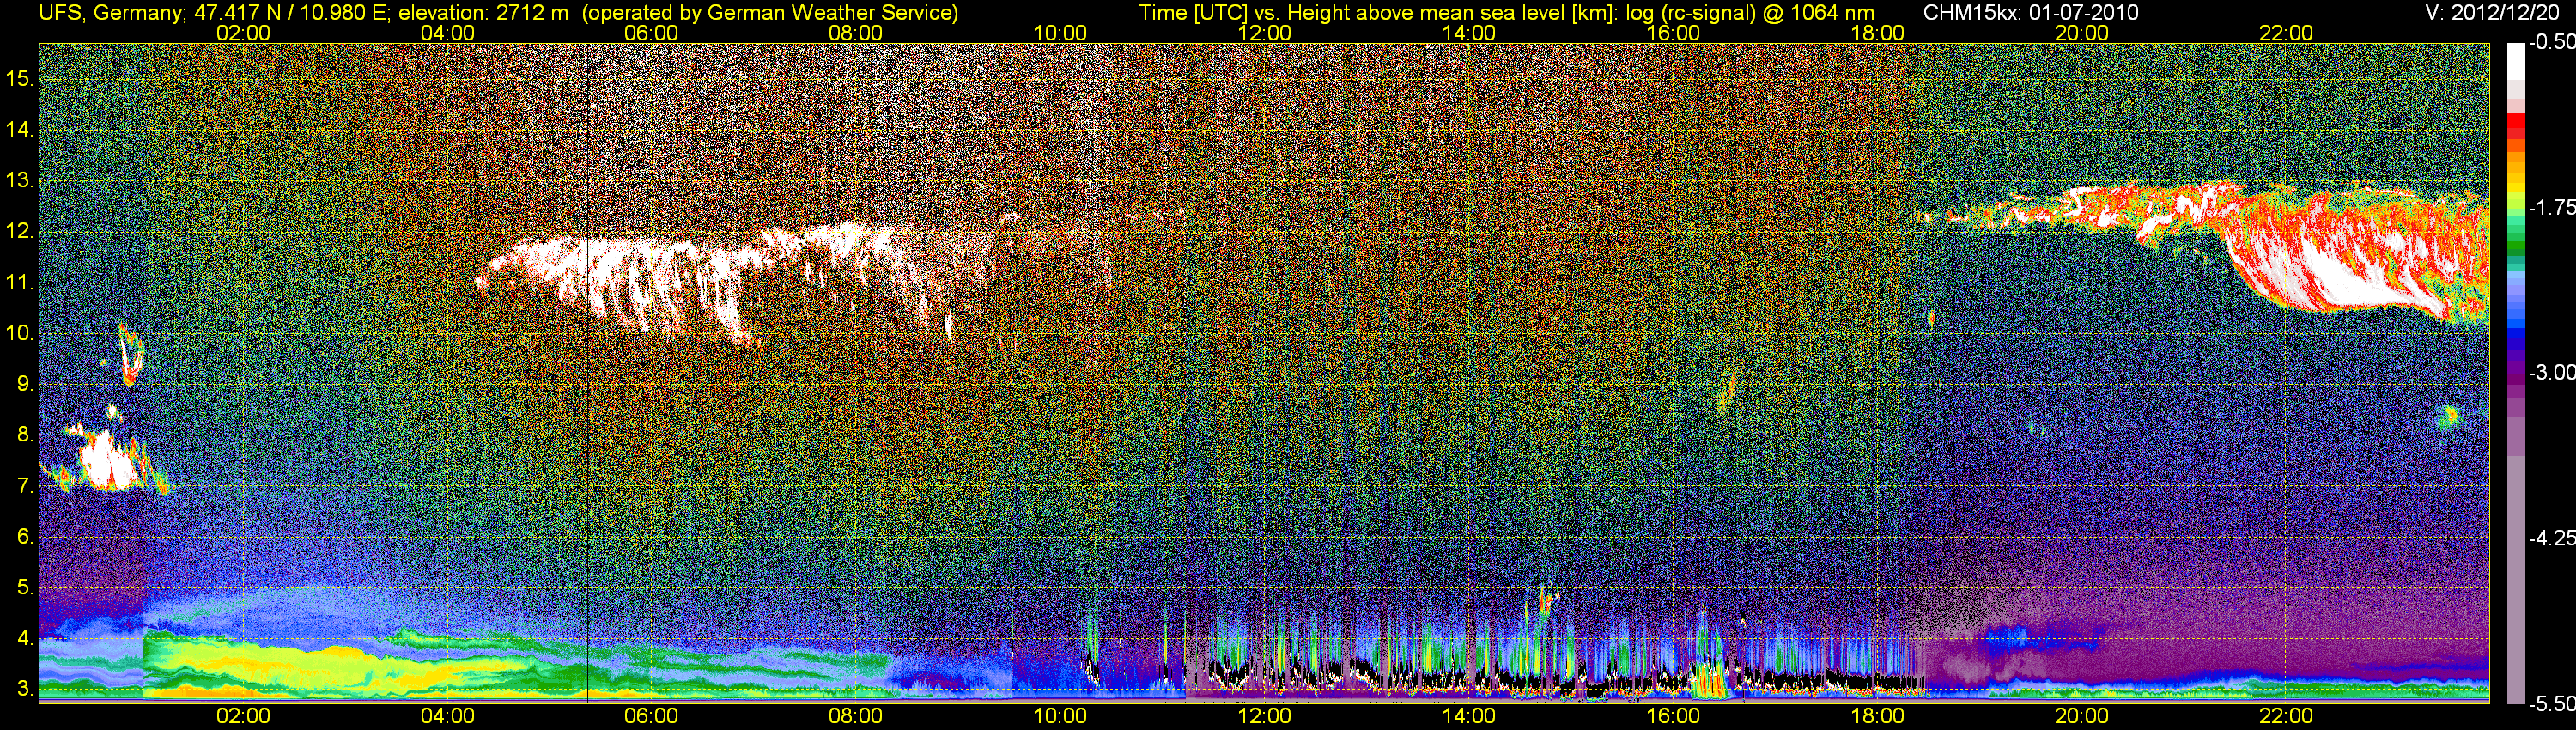Click the top axis time label 12:00
The width and height of the screenshot is (2576, 730).
click(x=1264, y=33)
